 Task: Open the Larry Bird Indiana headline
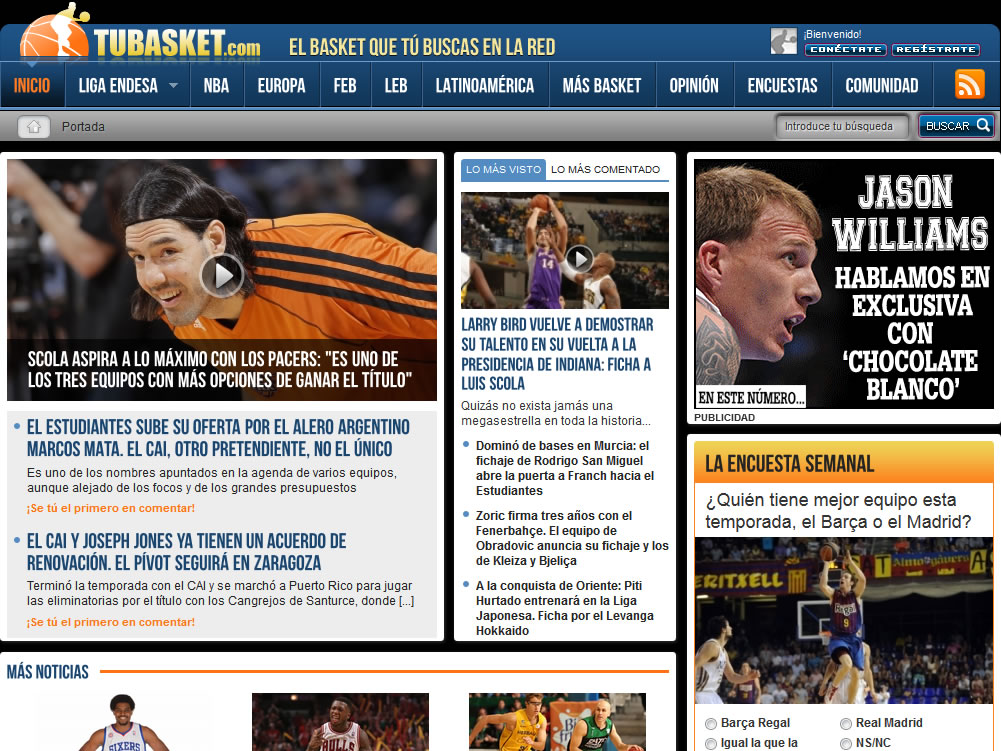pyautogui.click(x=557, y=354)
